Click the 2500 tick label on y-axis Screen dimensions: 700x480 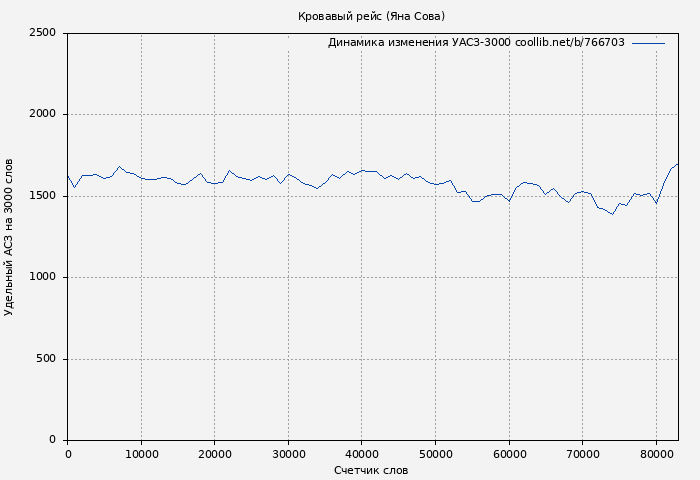[42, 33]
